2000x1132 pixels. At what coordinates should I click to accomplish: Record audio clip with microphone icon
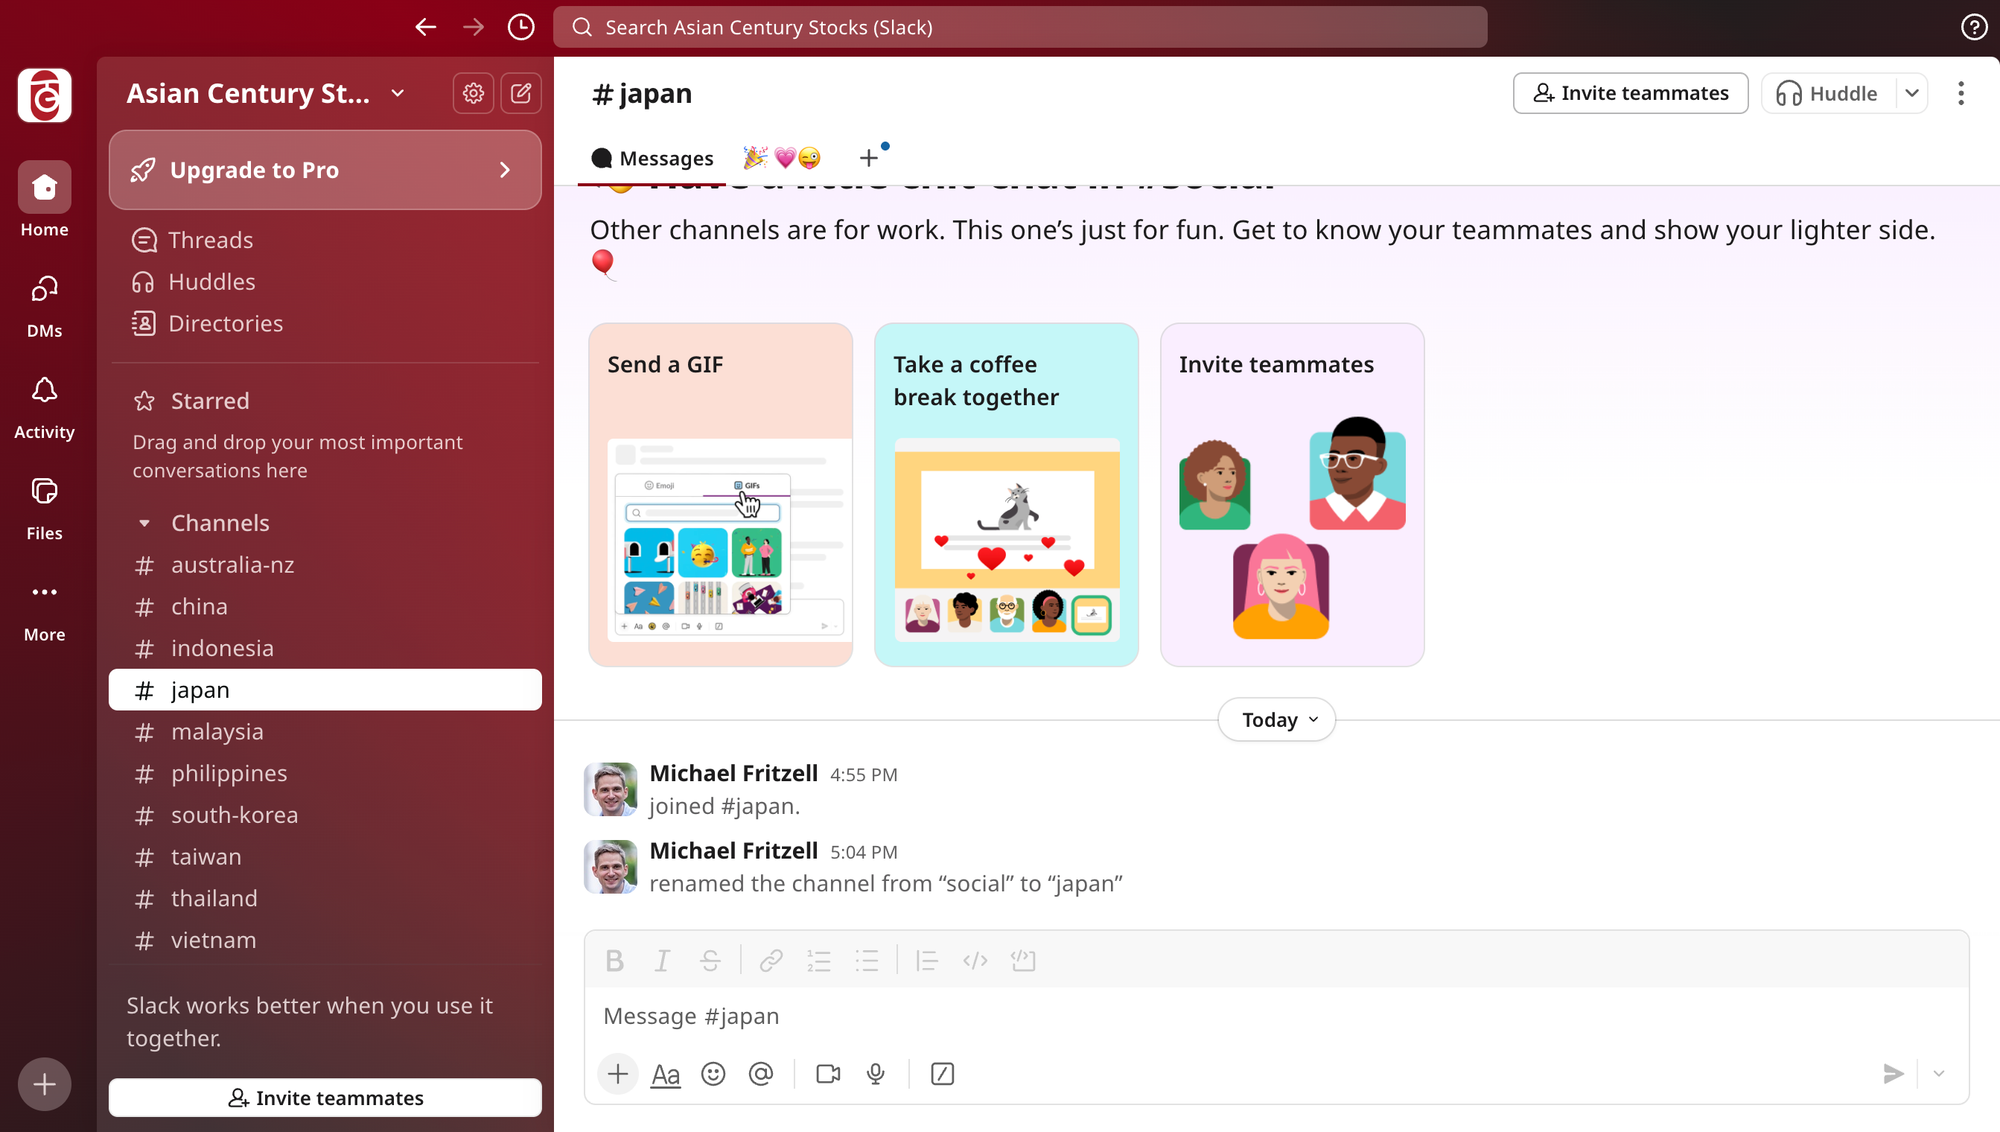click(x=876, y=1074)
